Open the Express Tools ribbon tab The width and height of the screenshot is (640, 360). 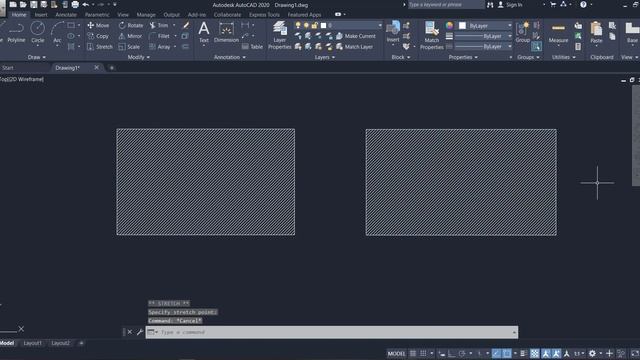coord(264,15)
